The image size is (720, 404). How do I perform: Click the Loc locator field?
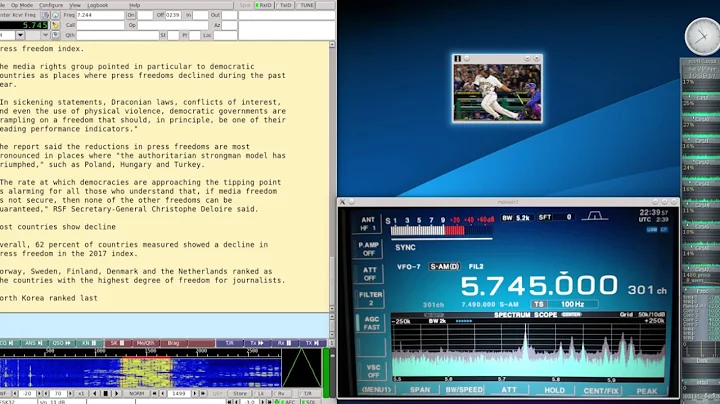point(225,35)
